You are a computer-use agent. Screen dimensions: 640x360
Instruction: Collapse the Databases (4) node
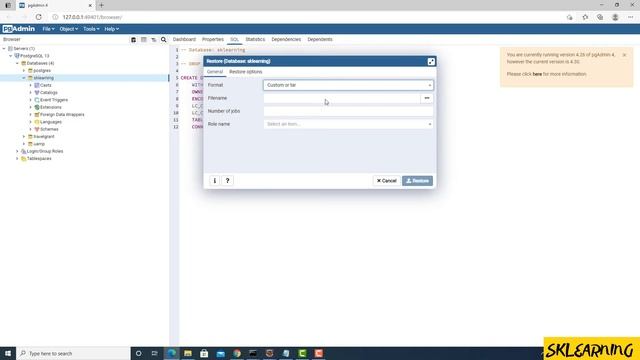[17, 63]
